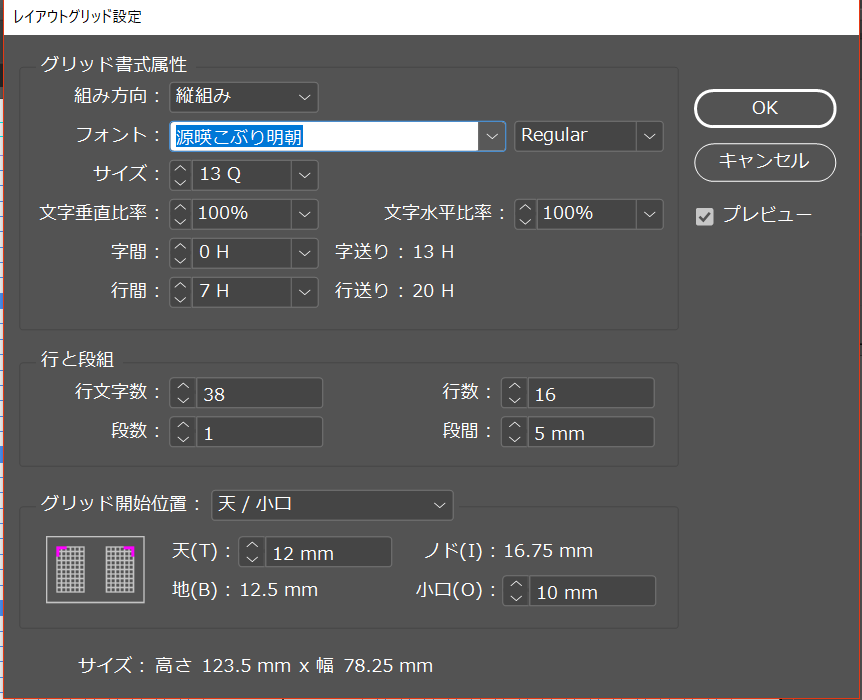Click the レイアウトグリッド設定 dialog title
The width and height of the screenshot is (862, 700).
click(x=77, y=16)
